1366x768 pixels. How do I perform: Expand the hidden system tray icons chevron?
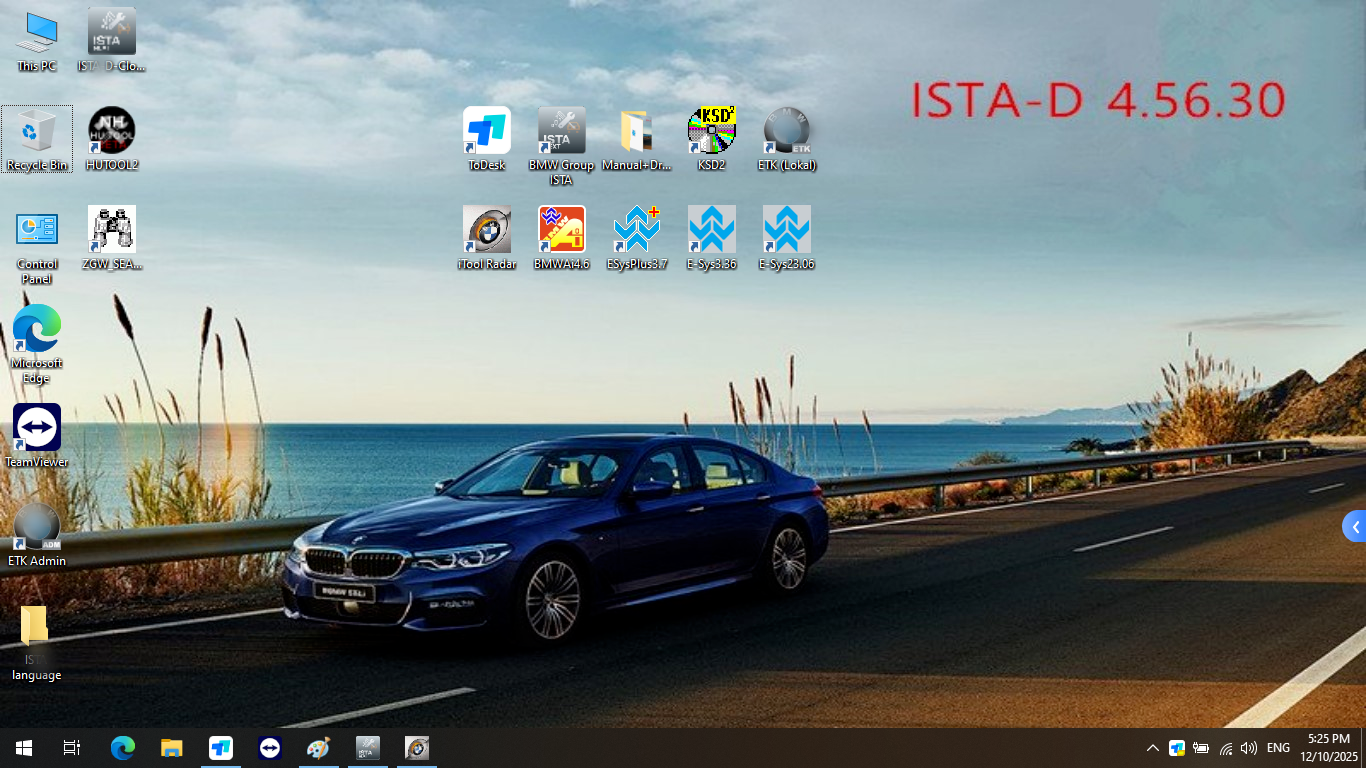tap(1152, 748)
